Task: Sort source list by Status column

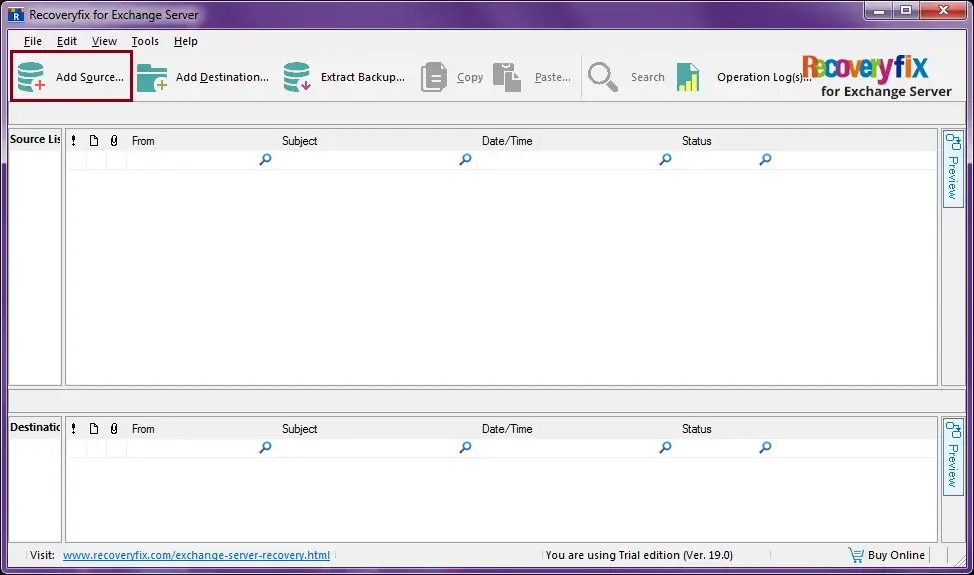Action: 697,141
